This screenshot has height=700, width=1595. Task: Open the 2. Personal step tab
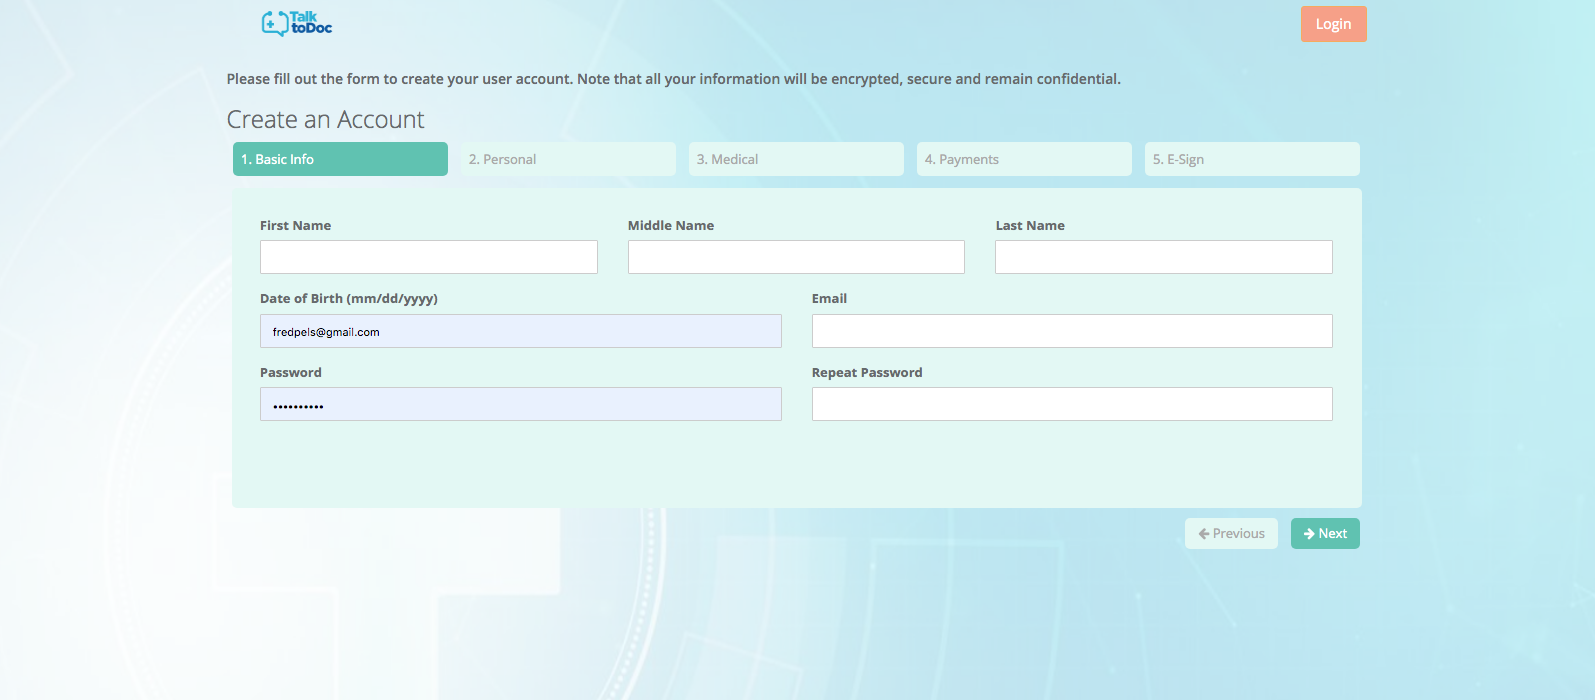(568, 159)
